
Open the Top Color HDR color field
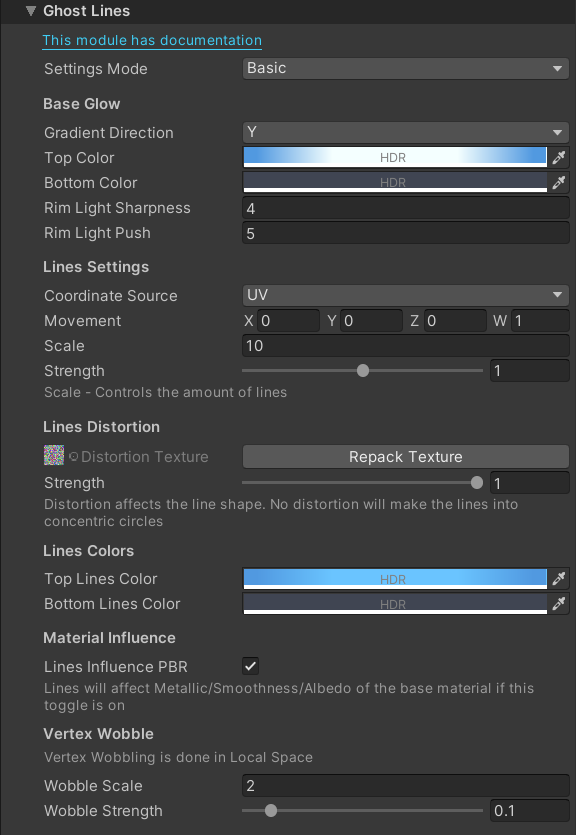(x=393, y=157)
